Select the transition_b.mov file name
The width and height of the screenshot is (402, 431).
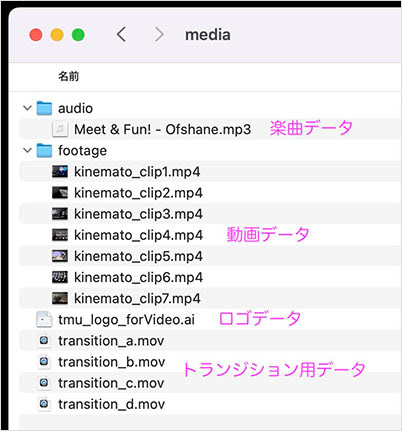tap(112, 362)
